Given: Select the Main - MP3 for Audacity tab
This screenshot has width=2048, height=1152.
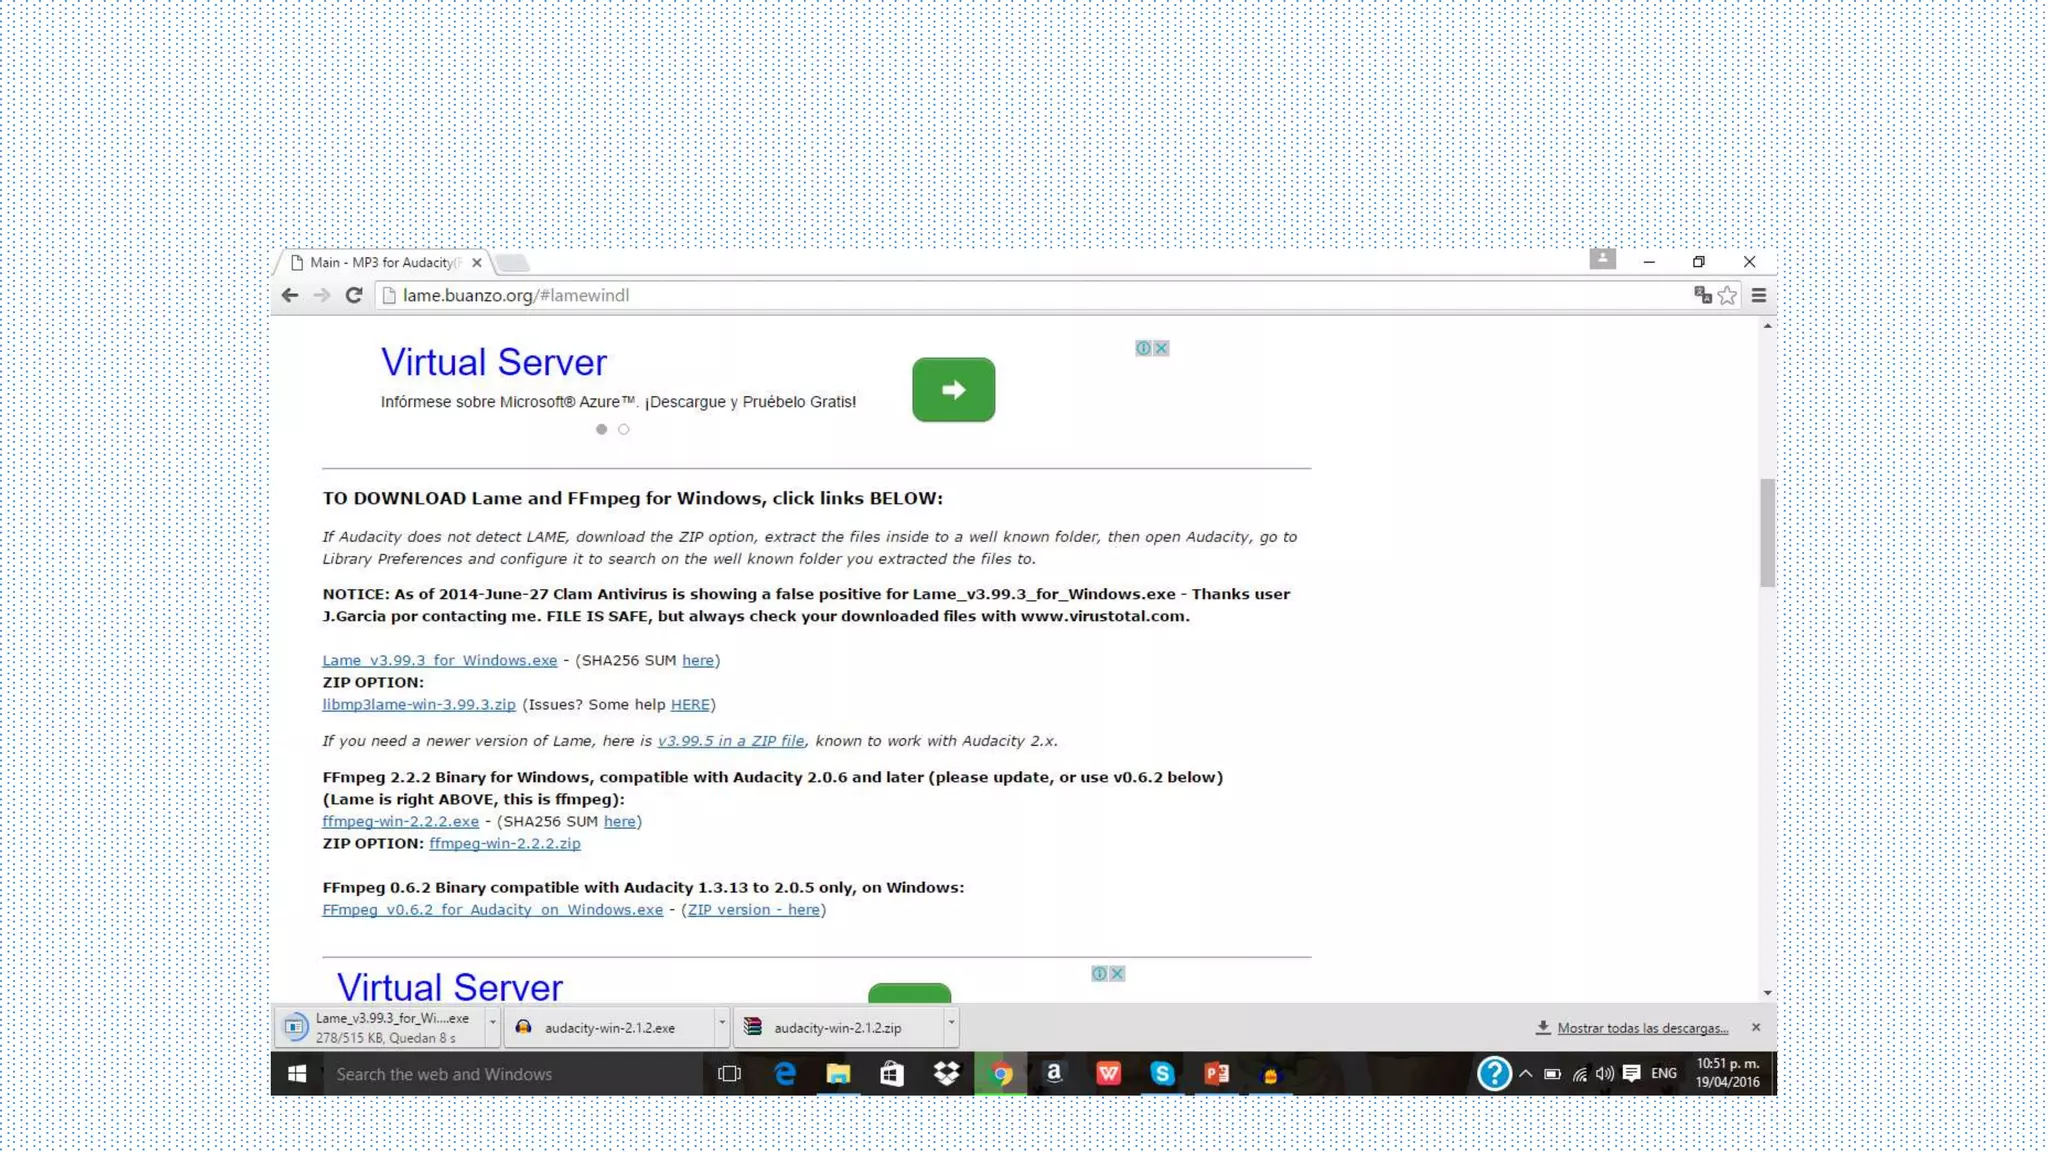Looking at the screenshot, I should [x=384, y=262].
